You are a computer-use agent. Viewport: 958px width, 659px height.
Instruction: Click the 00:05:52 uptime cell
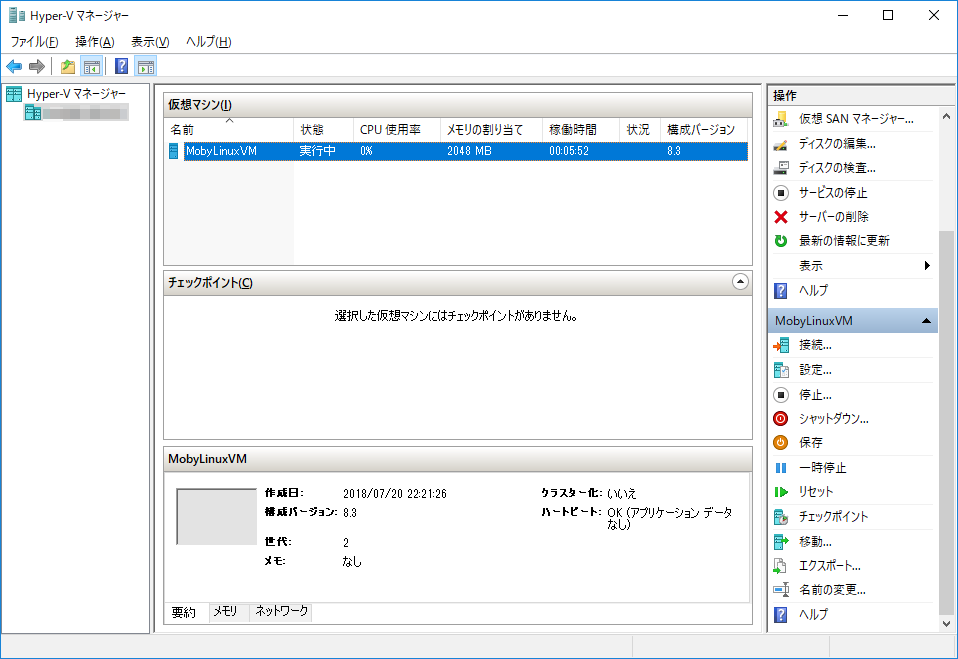pos(569,151)
